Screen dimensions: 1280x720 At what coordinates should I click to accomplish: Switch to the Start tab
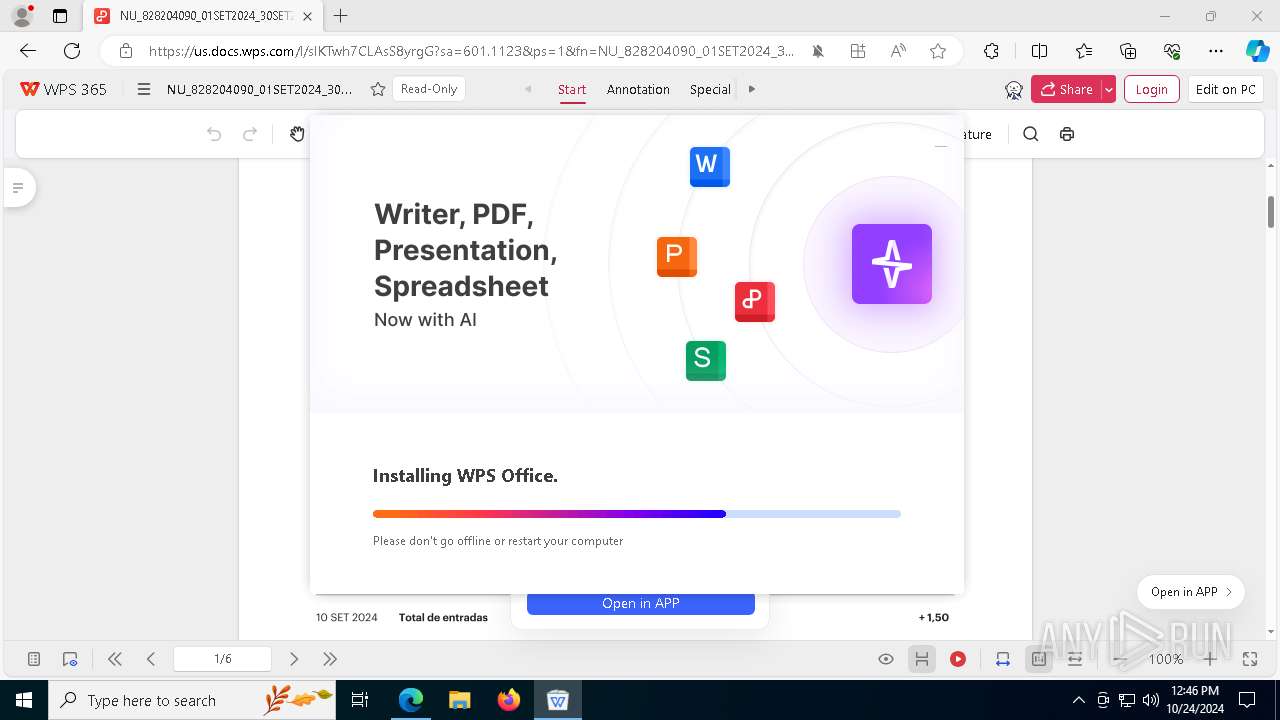pyautogui.click(x=572, y=89)
